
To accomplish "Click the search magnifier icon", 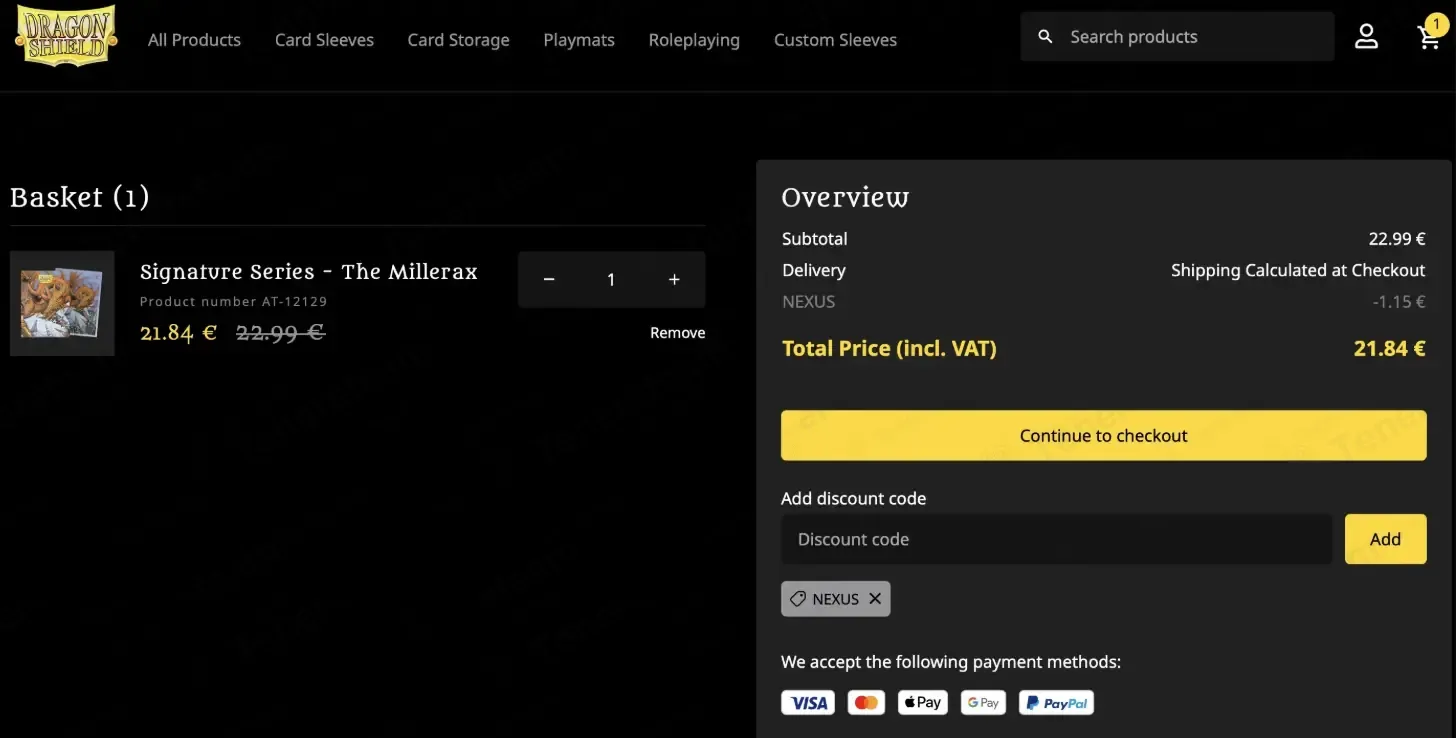I will point(1045,37).
